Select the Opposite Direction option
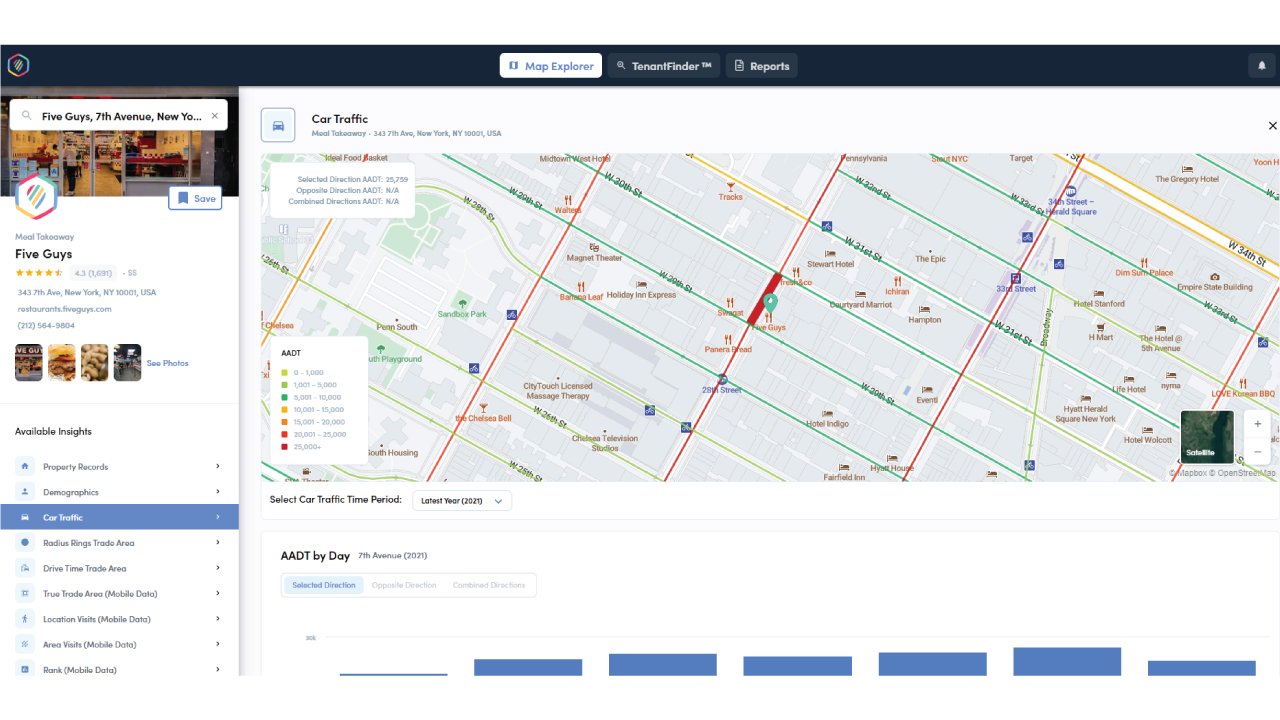Viewport: 1280px width, 720px height. [x=404, y=585]
